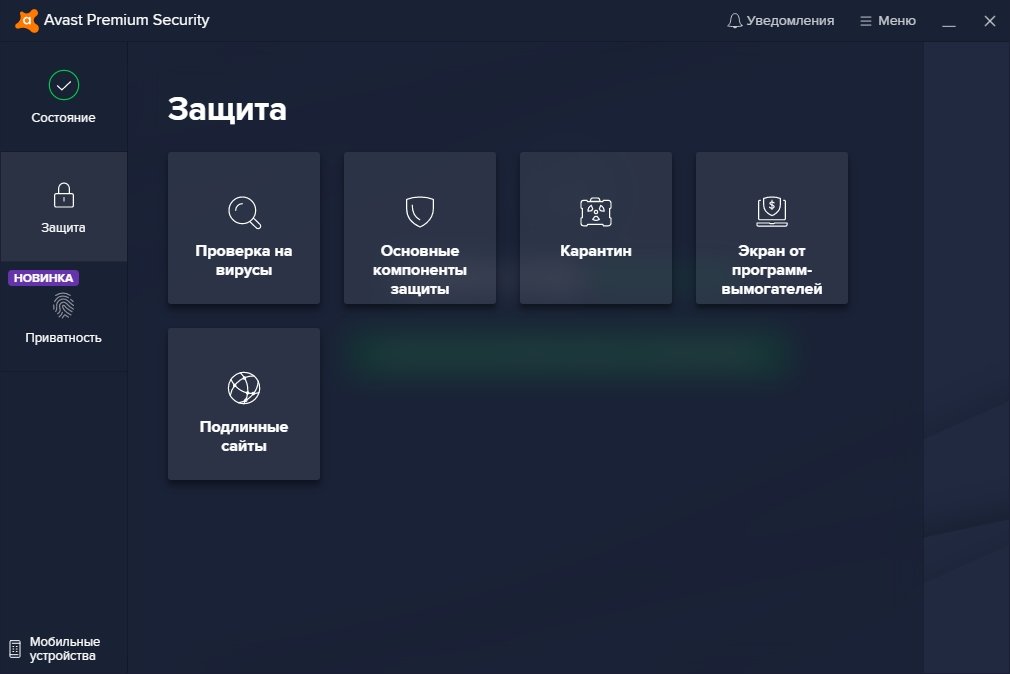Click the globe icon for real sites
This screenshot has height=674, width=1010.
coord(244,388)
